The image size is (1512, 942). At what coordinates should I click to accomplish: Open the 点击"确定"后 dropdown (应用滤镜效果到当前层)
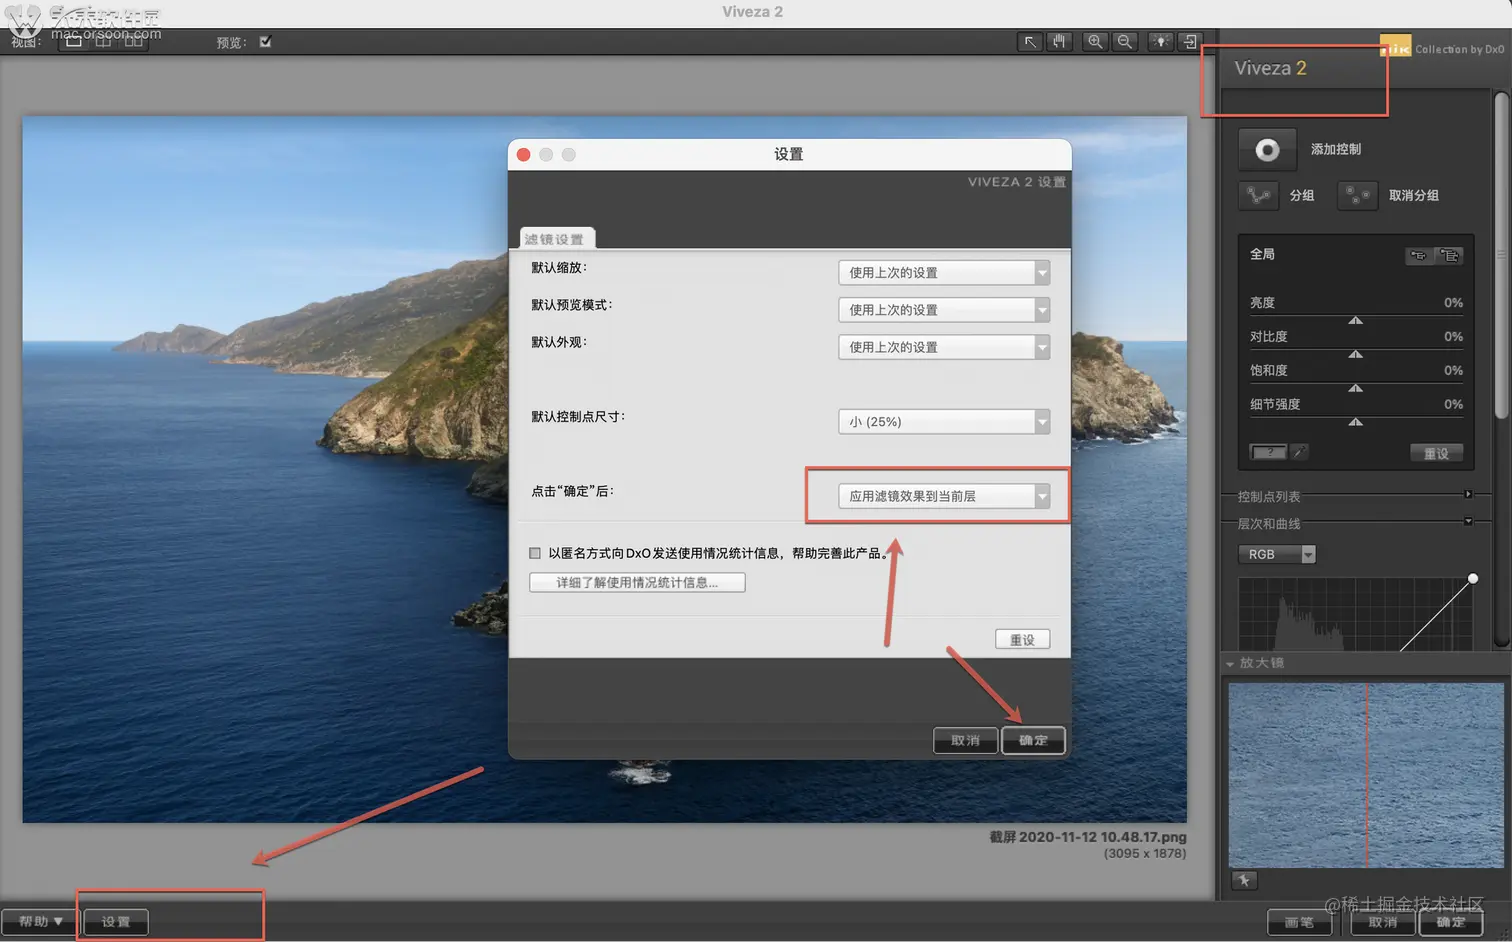click(944, 496)
